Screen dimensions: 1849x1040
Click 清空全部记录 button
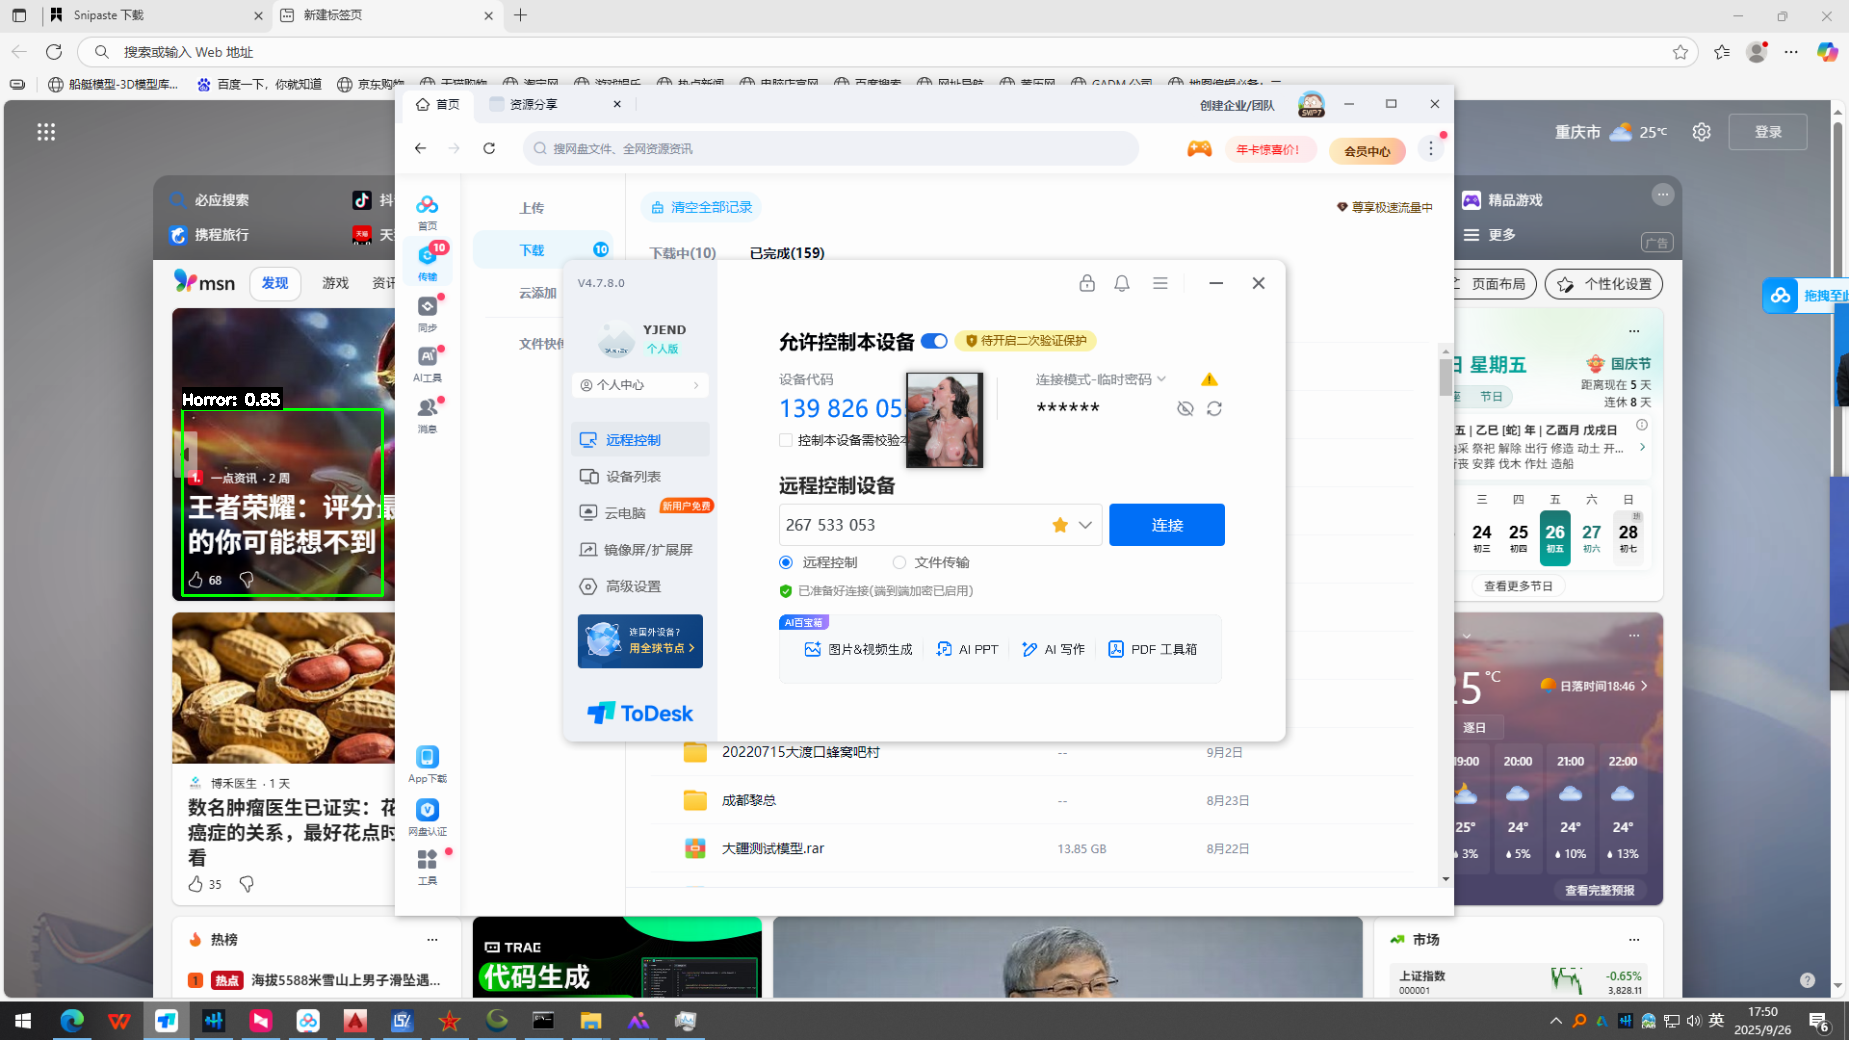click(701, 207)
